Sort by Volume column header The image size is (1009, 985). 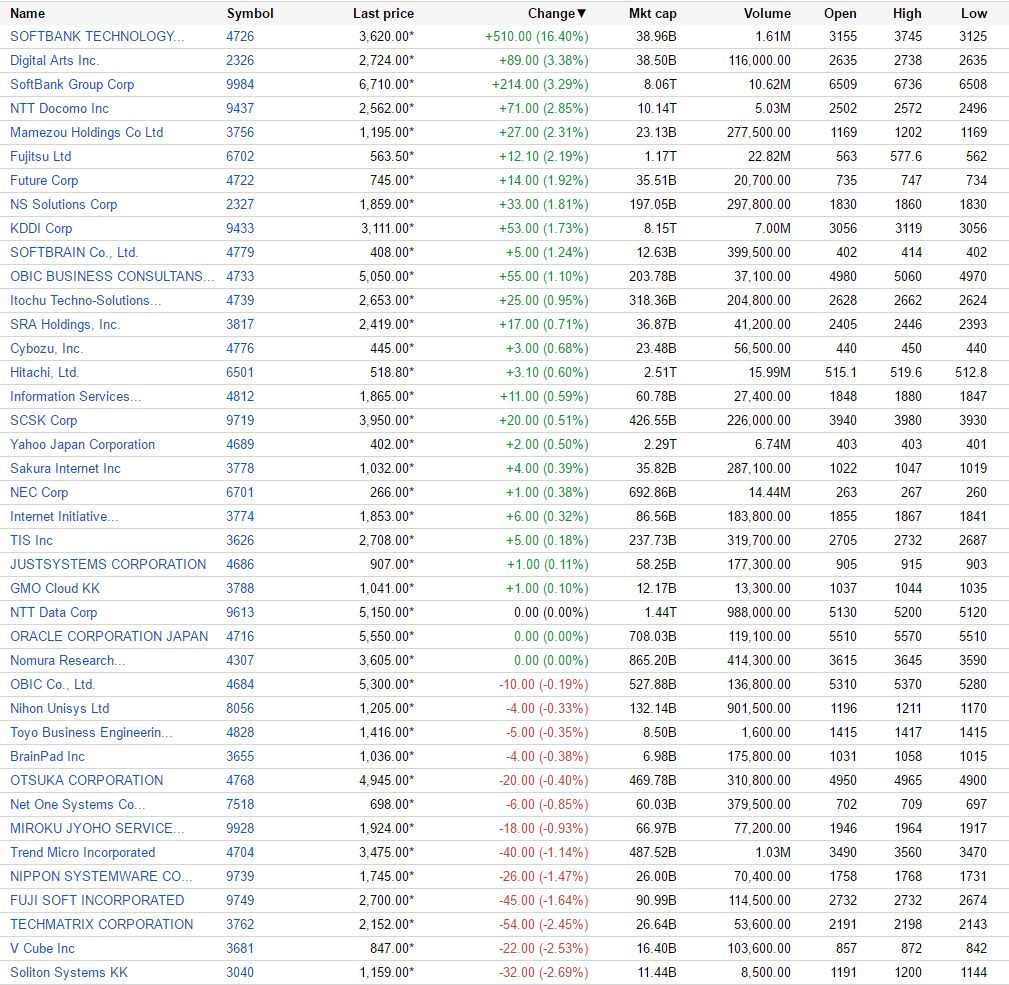click(x=767, y=14)
